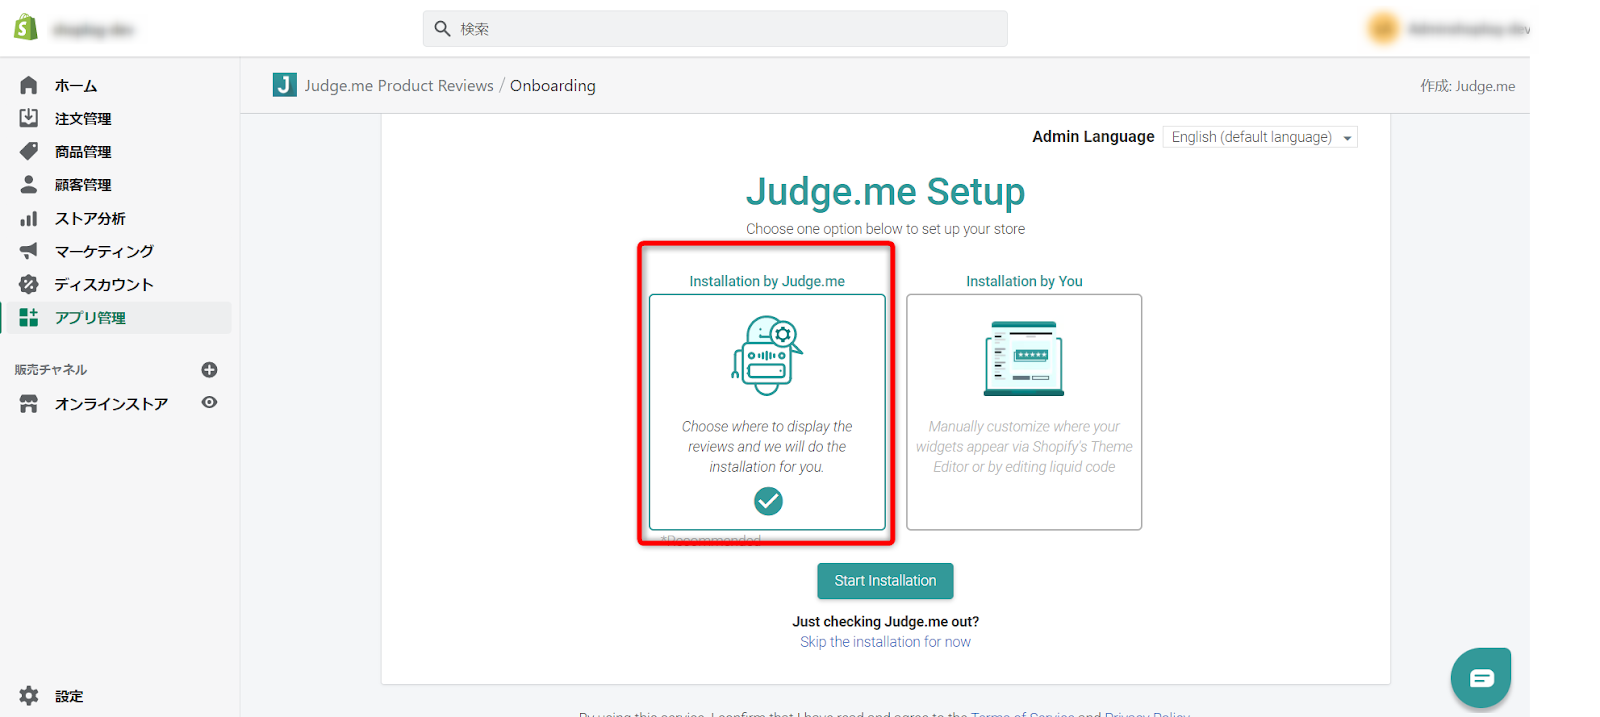Add a sales channel with plus icon
The image size is (1600, 717).
click(209, 370)
